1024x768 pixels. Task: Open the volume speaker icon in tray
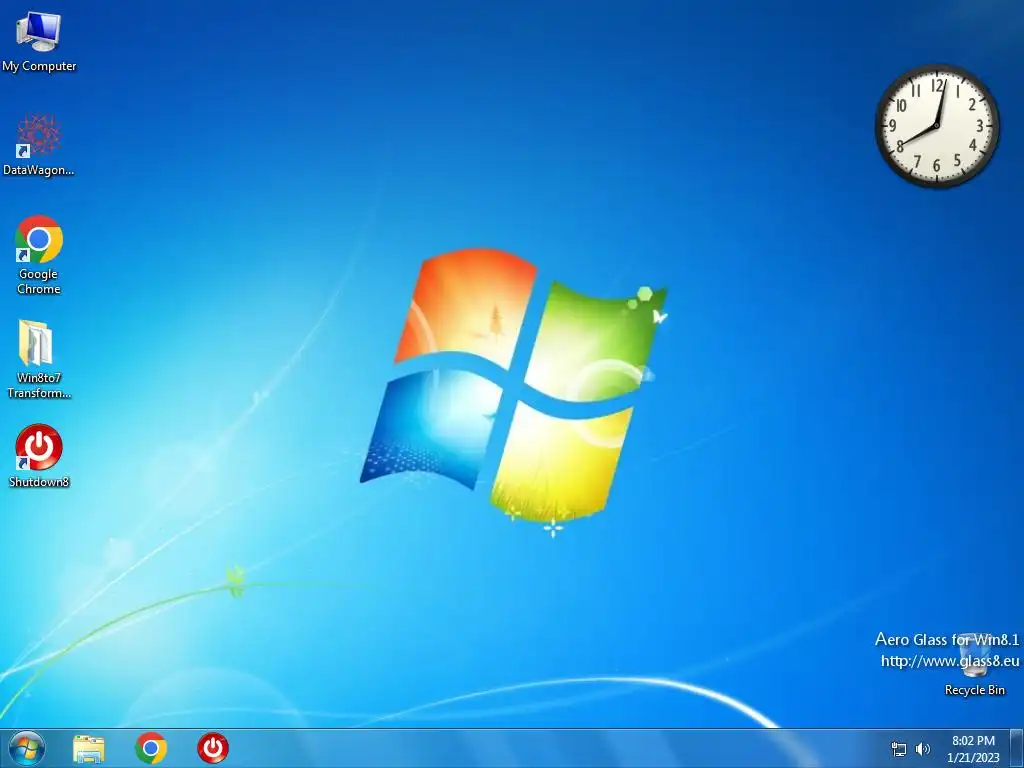pos(923,749)
